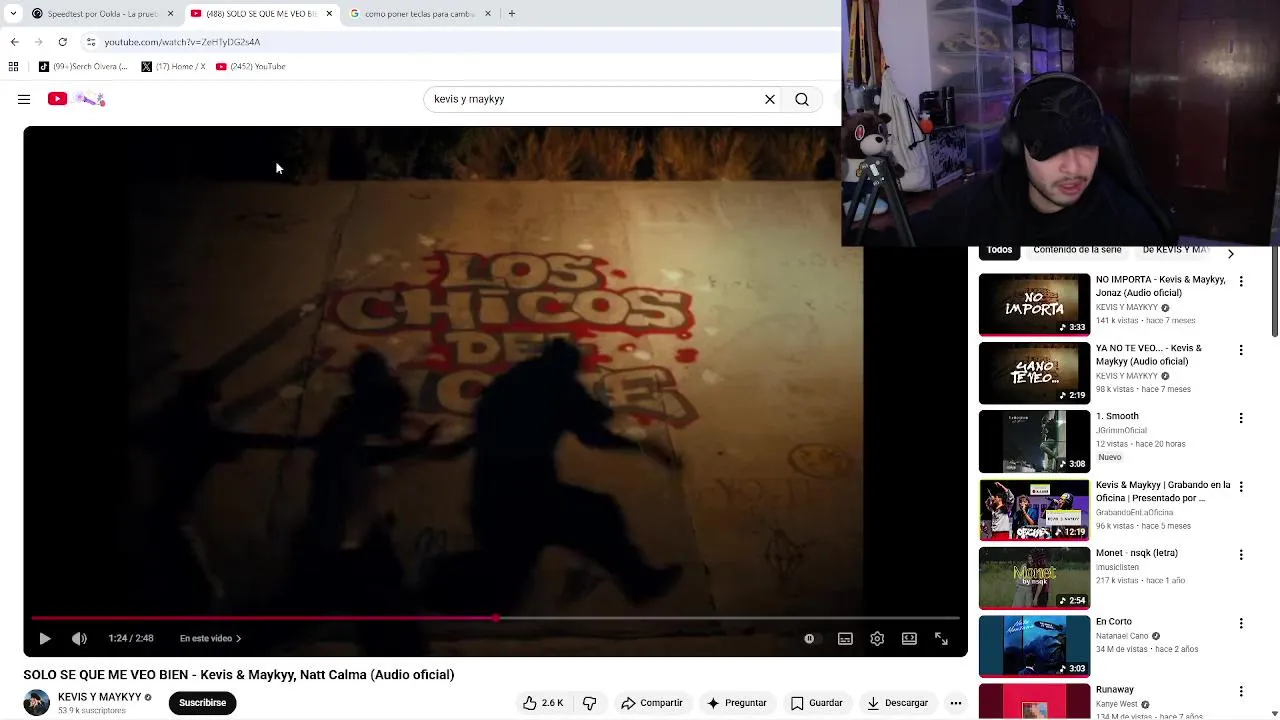1280x720 pixels.
Task: Click Compartir share button
Action: click(x=651, y=703)
